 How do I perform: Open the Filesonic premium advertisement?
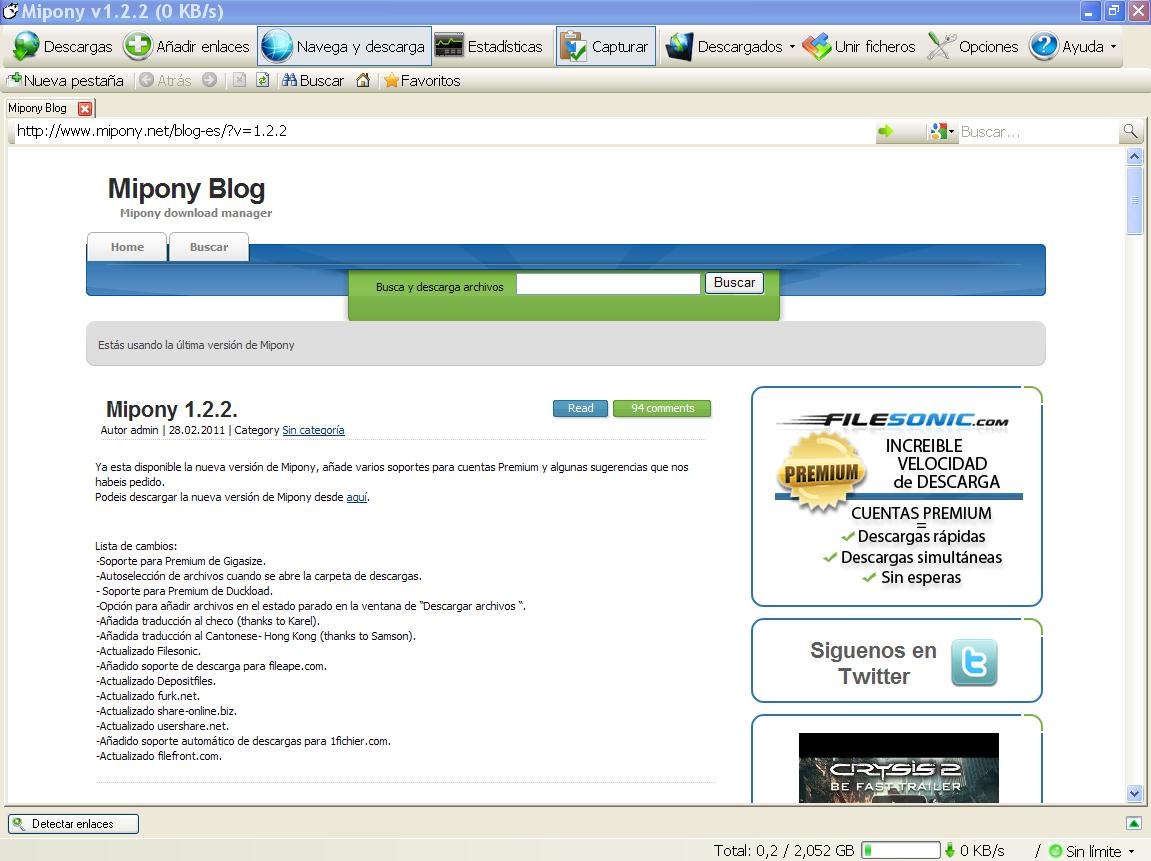(x=896, y=496)
